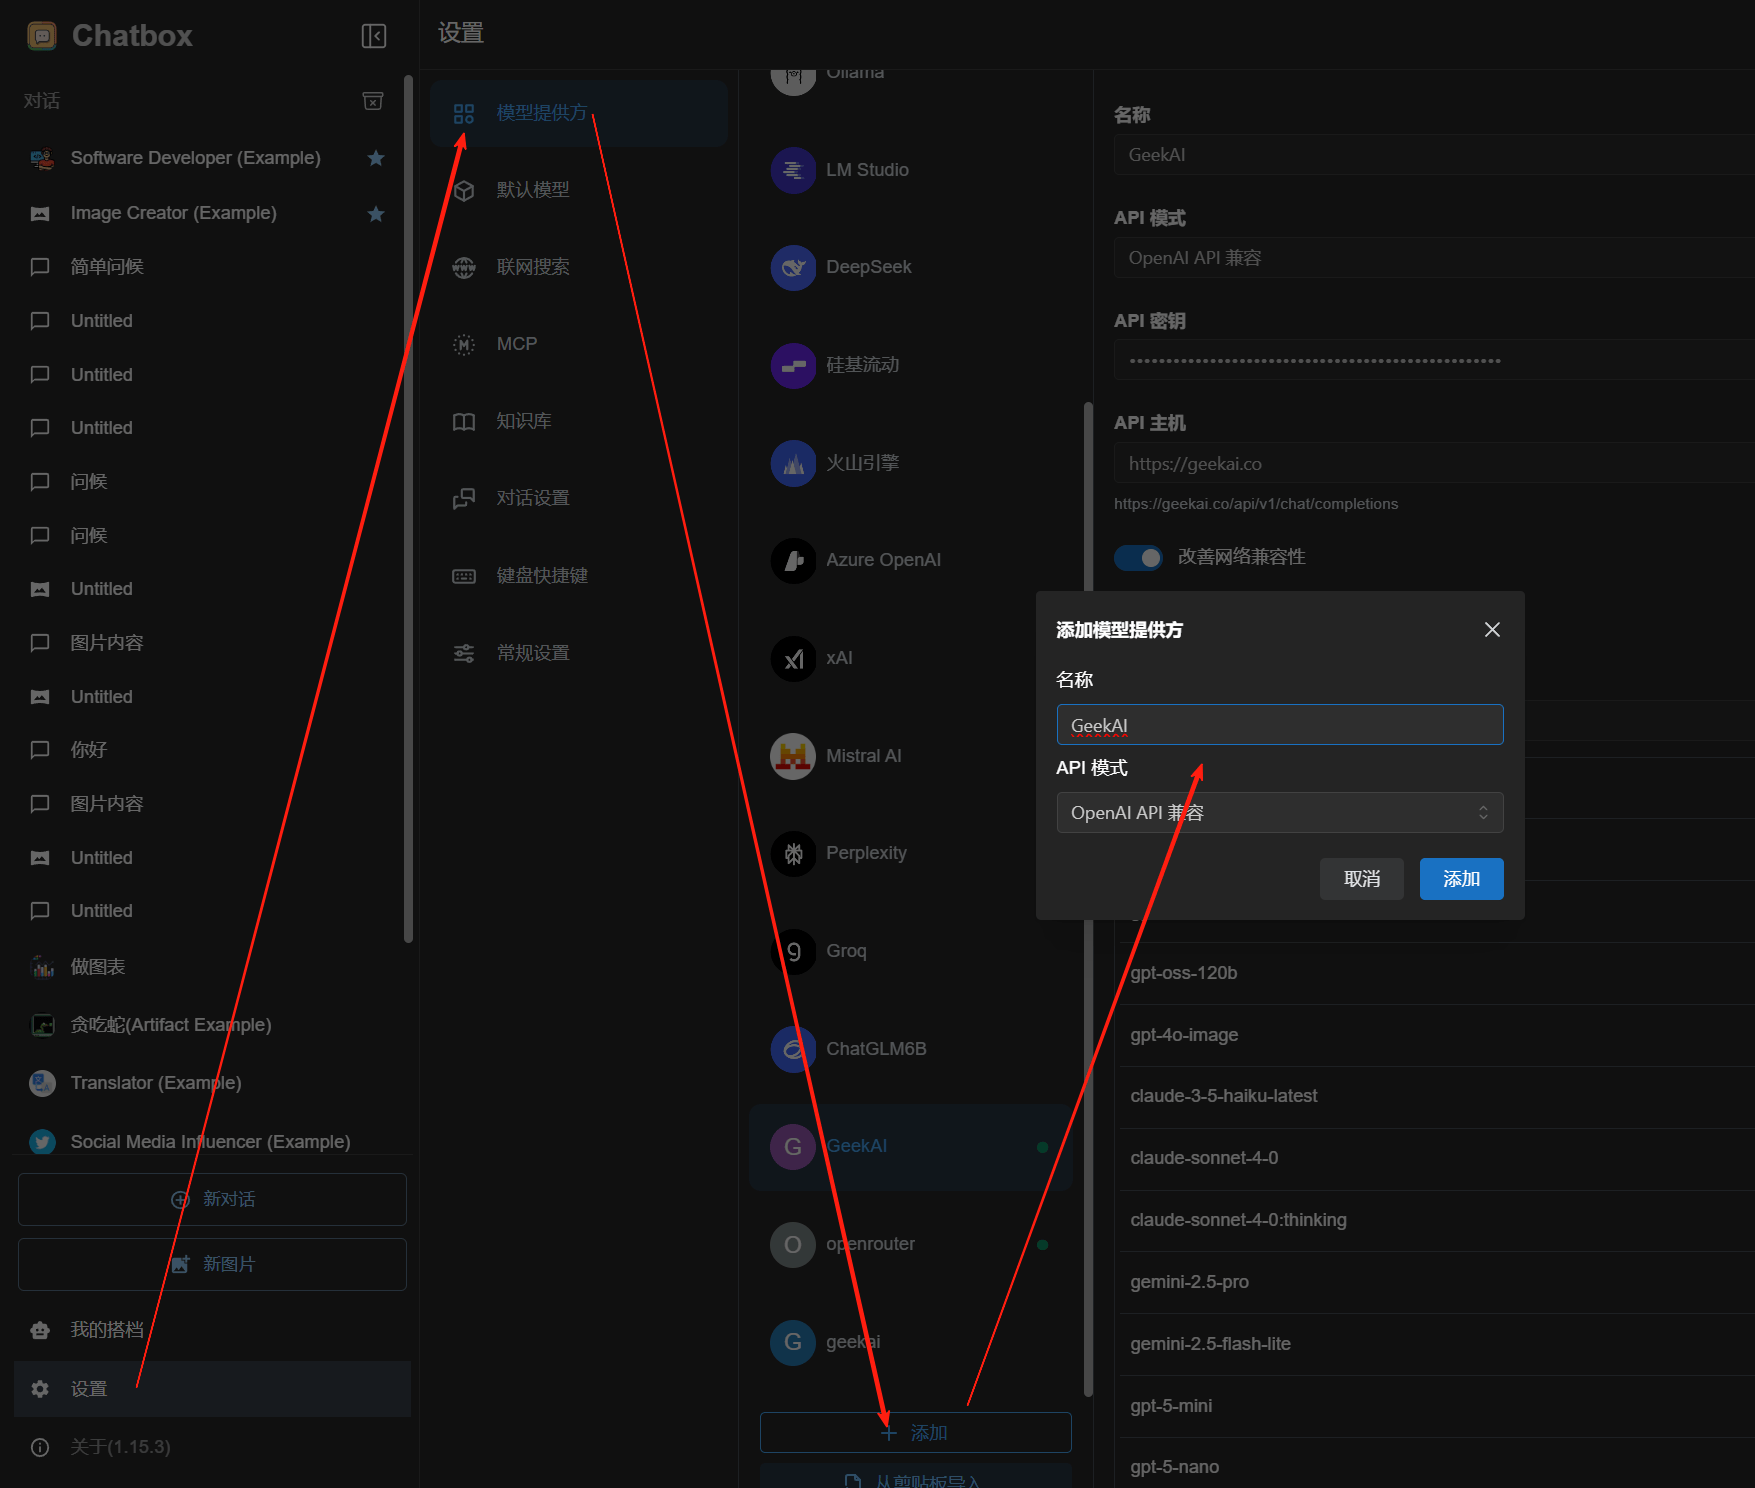1755x1488 pixels.
Task: Click the 名称 input field in dialog
Action: click(x=1280, y=725)
